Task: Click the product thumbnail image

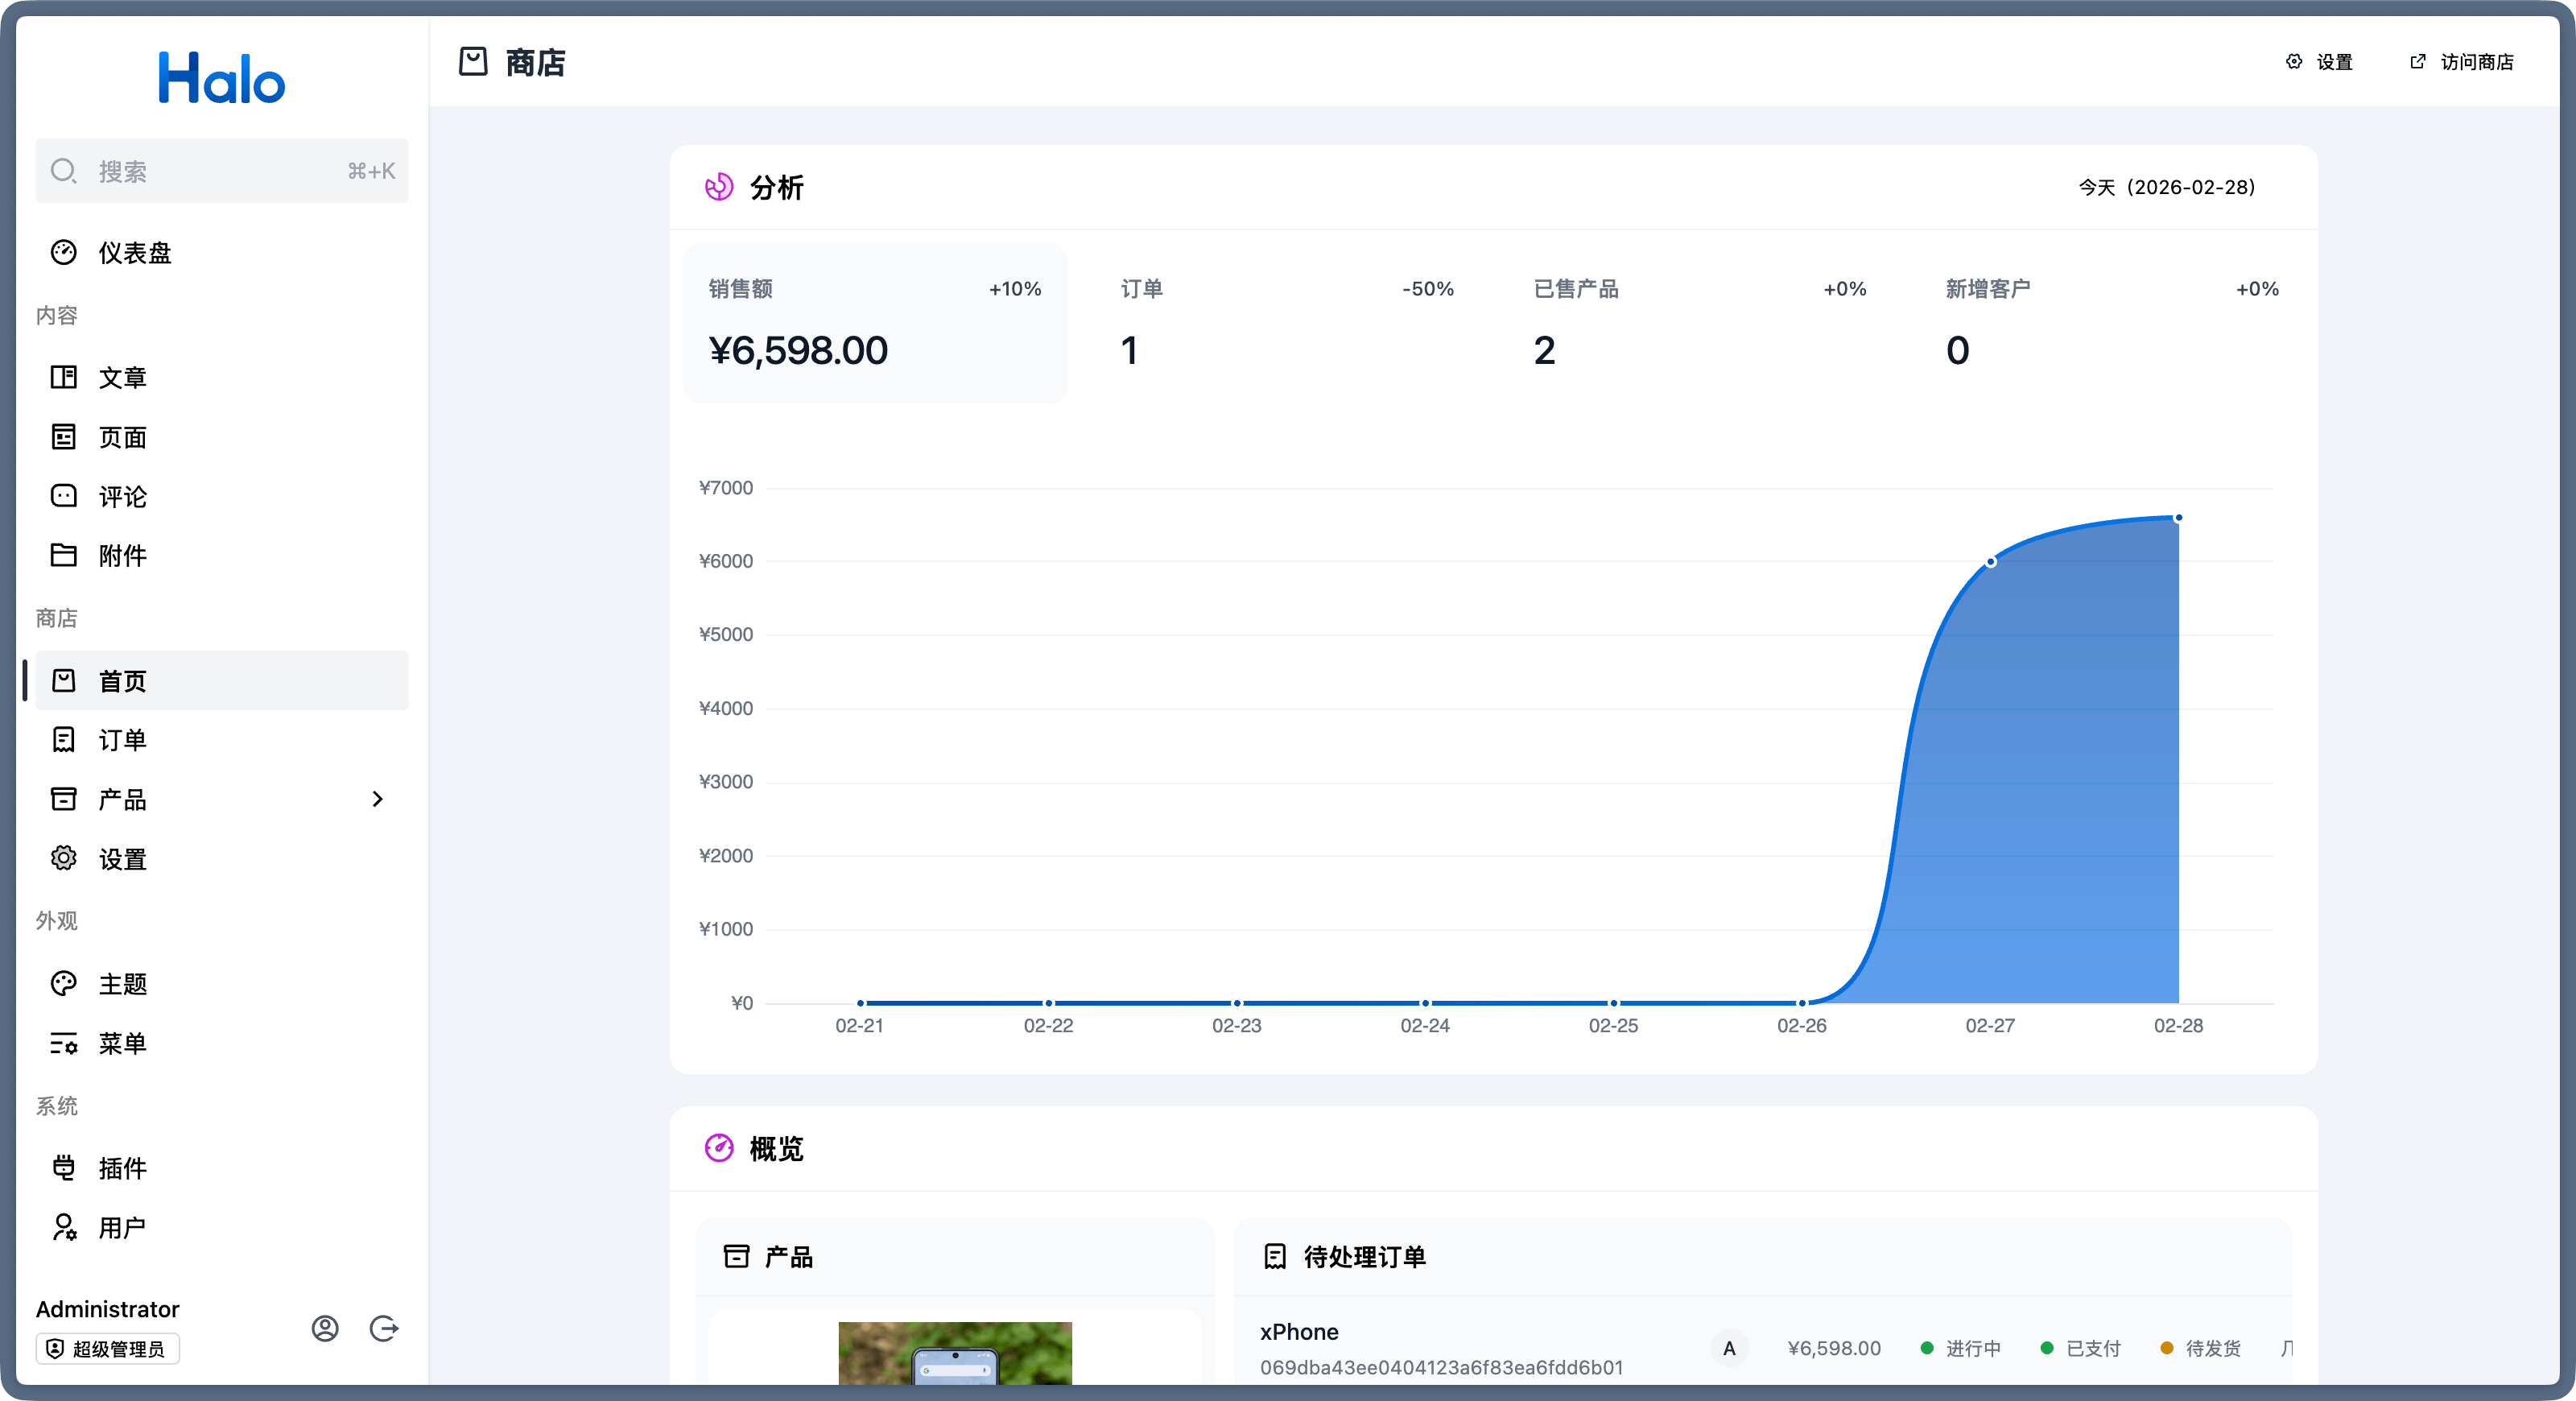Action: [x=954, y=1354]
